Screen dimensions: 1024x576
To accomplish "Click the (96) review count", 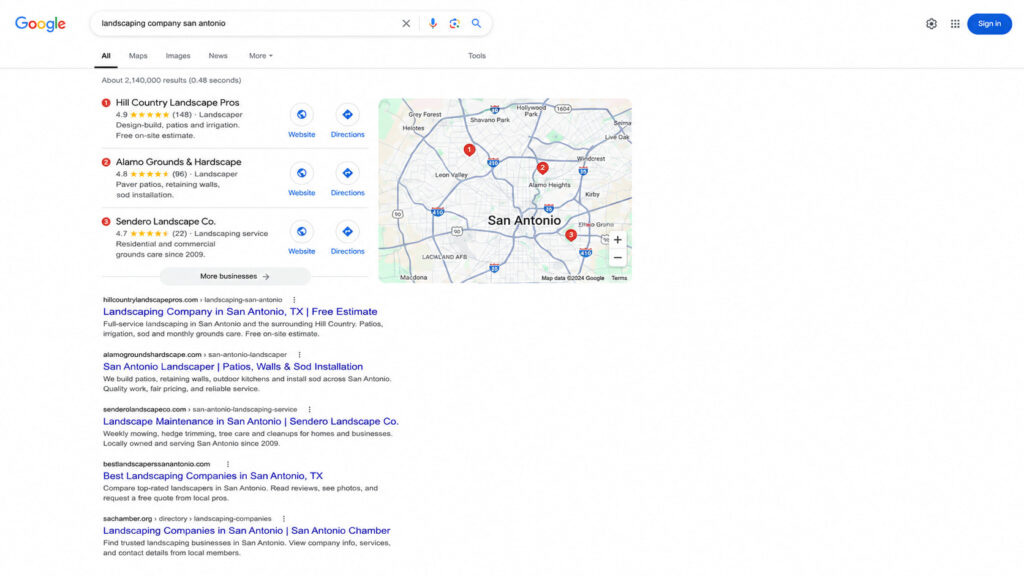I will pyautogui.click(x=180, y=174).
